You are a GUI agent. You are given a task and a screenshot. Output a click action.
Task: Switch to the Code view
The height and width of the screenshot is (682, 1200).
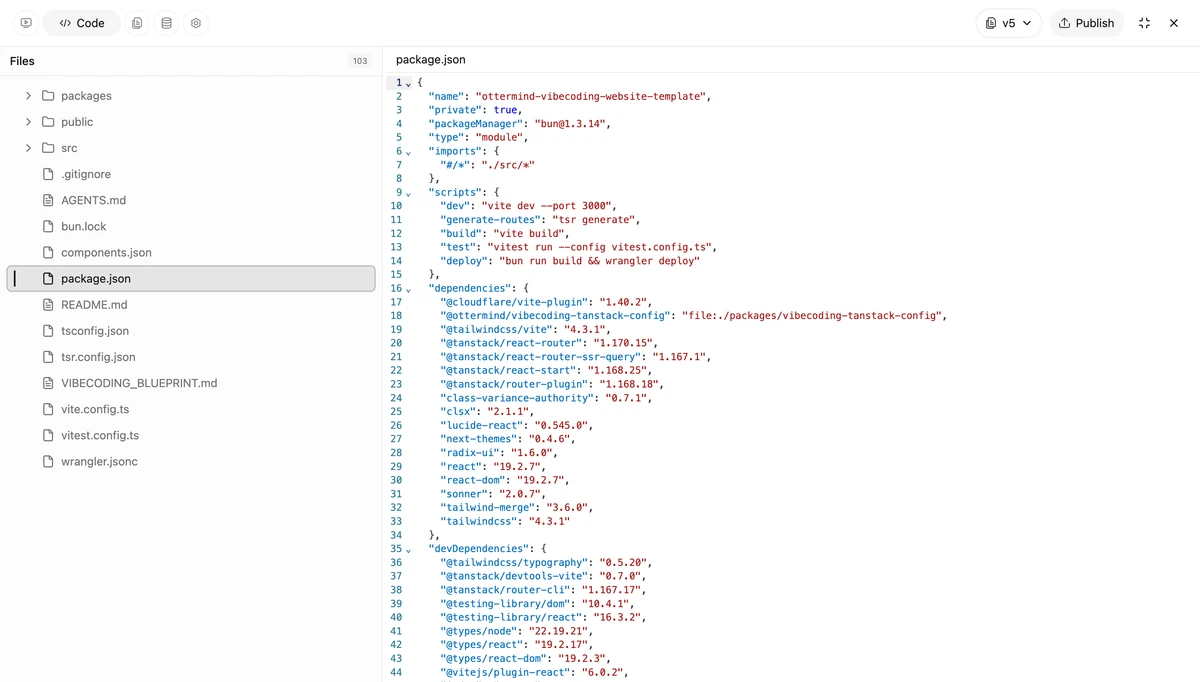[81, 23]
